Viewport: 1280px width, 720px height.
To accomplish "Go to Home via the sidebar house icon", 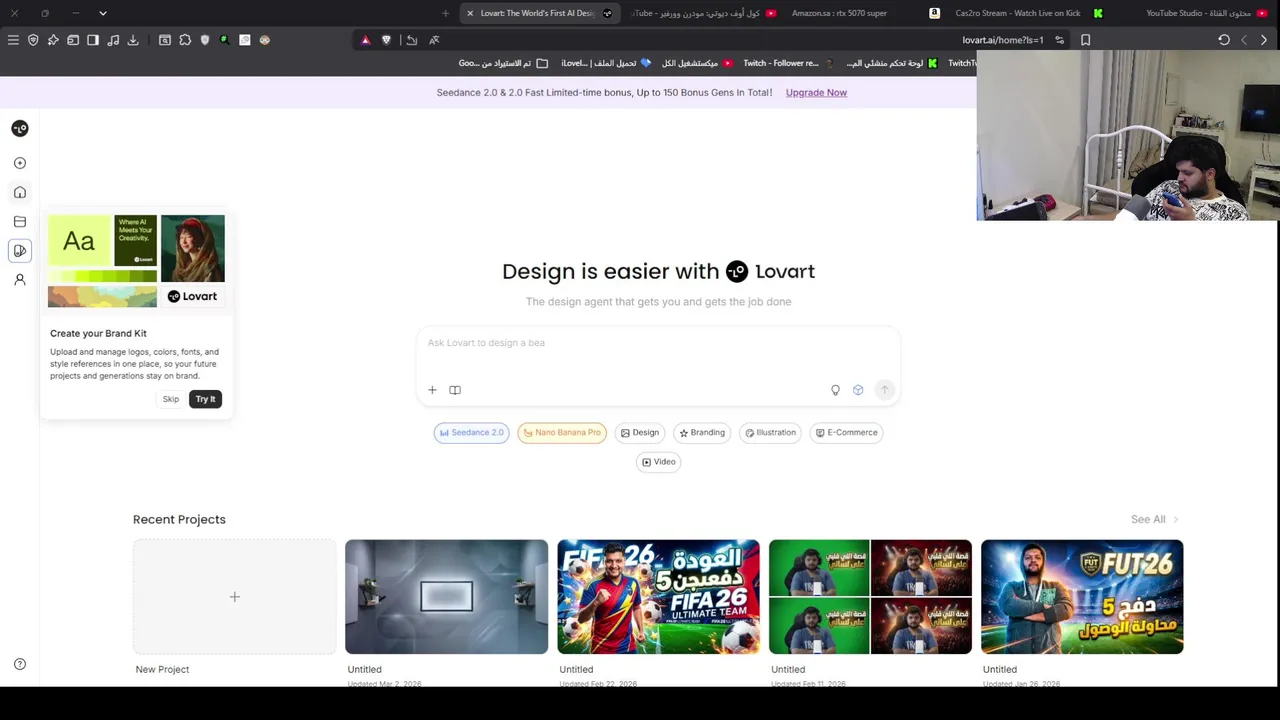I will (x=20, y=192).
